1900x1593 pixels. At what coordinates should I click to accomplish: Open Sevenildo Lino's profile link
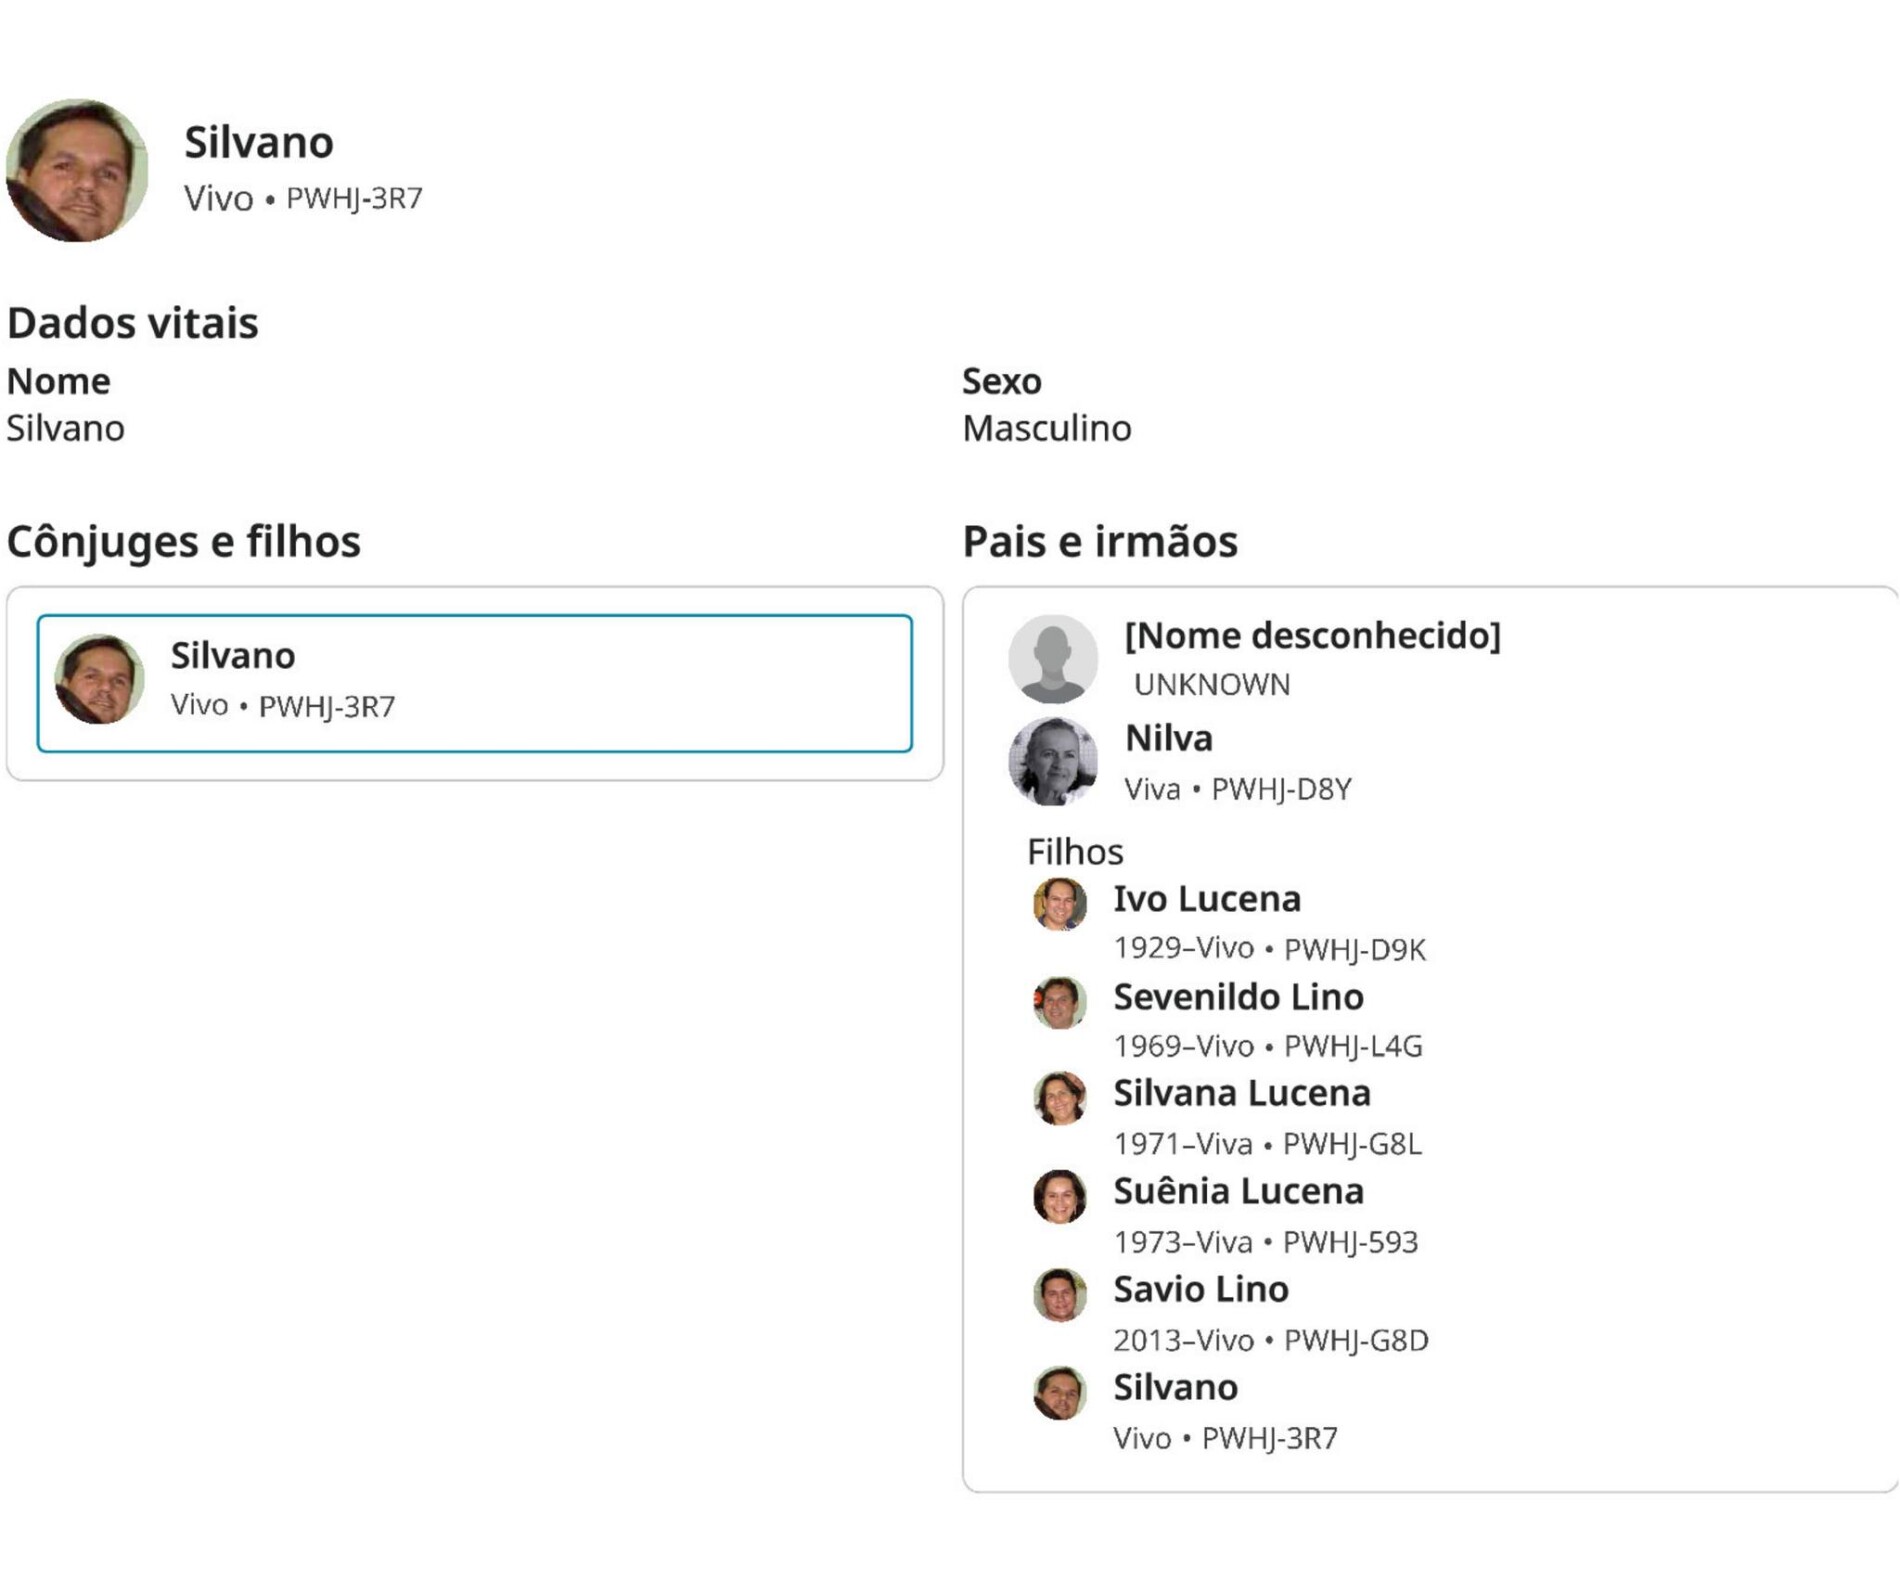[x=1237, y=997]
